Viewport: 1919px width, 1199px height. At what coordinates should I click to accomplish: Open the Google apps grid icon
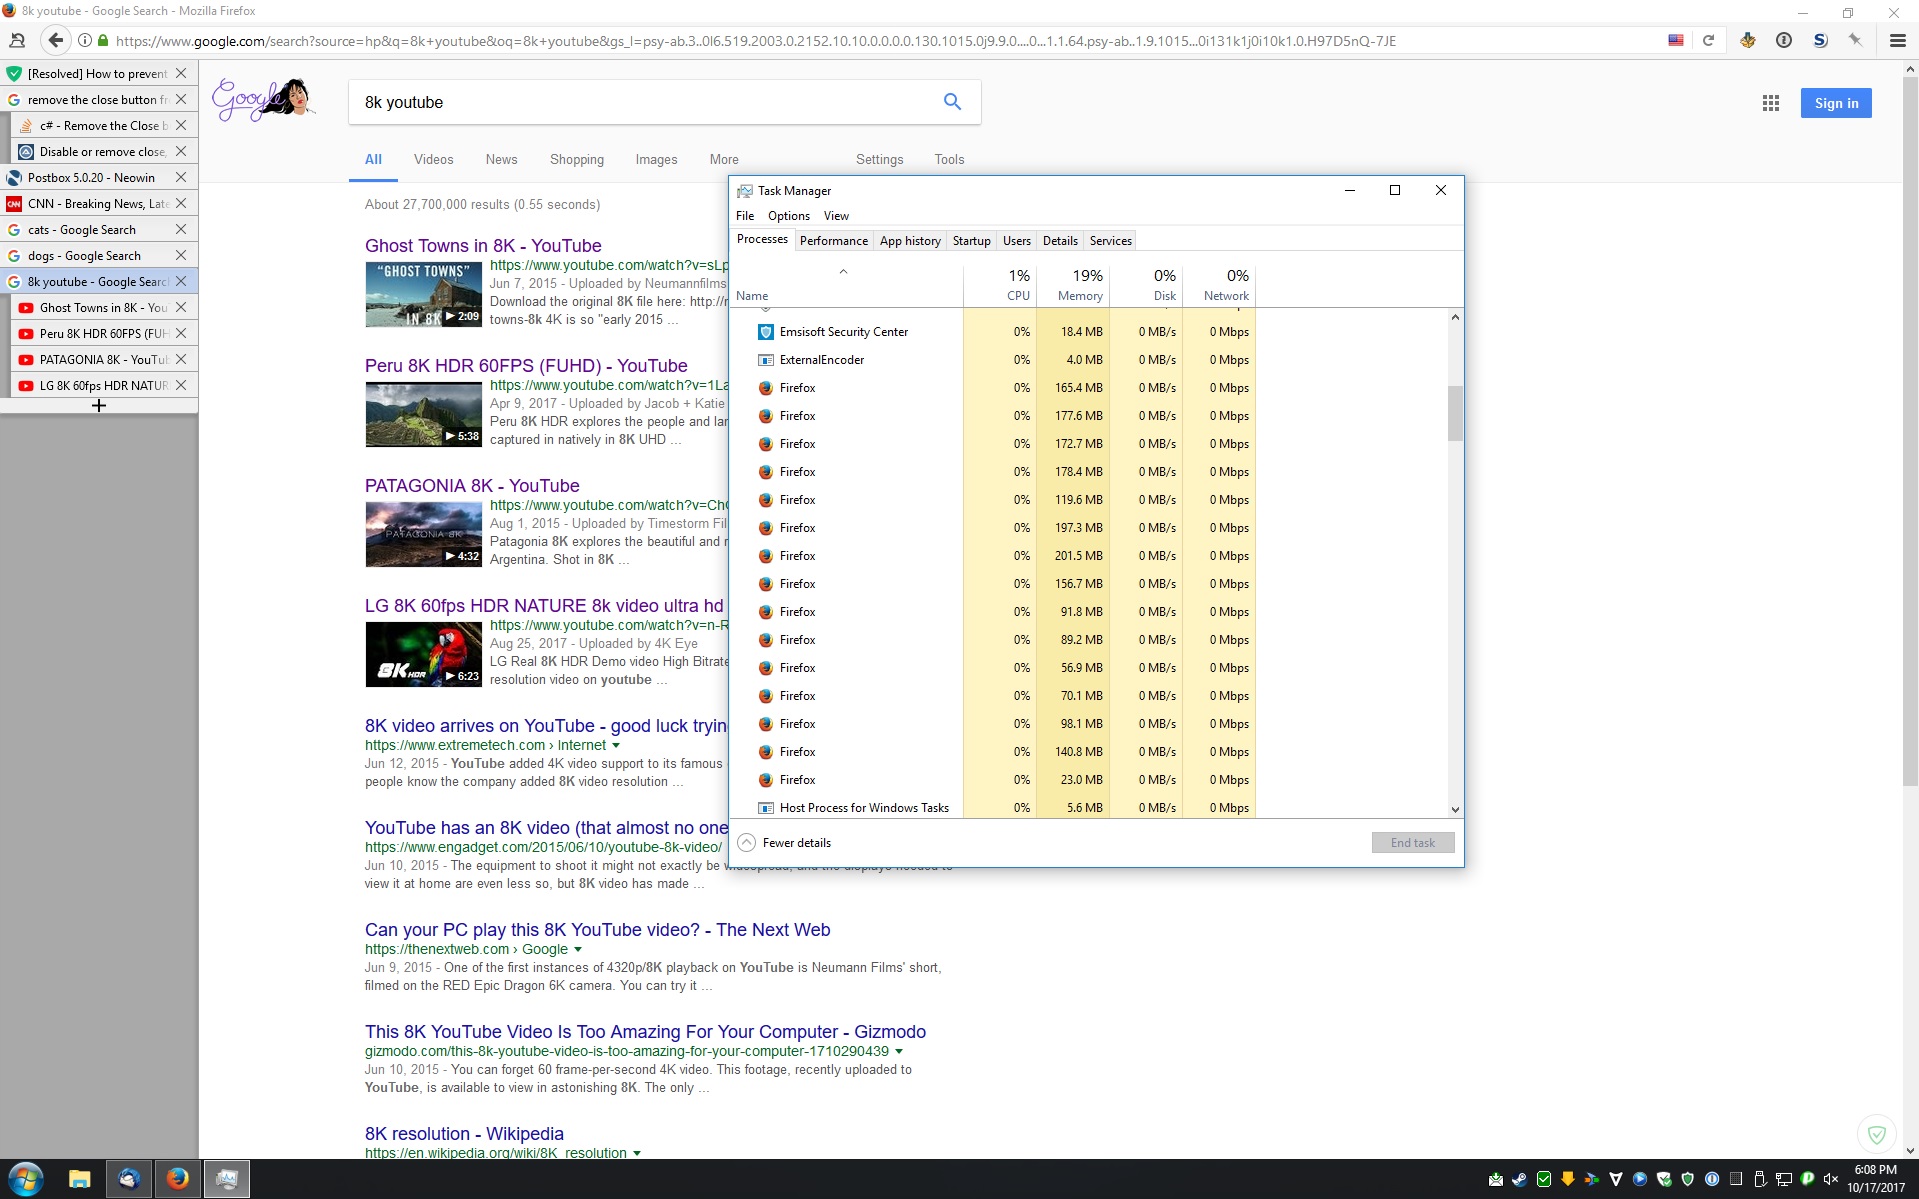pos(1770,103)
